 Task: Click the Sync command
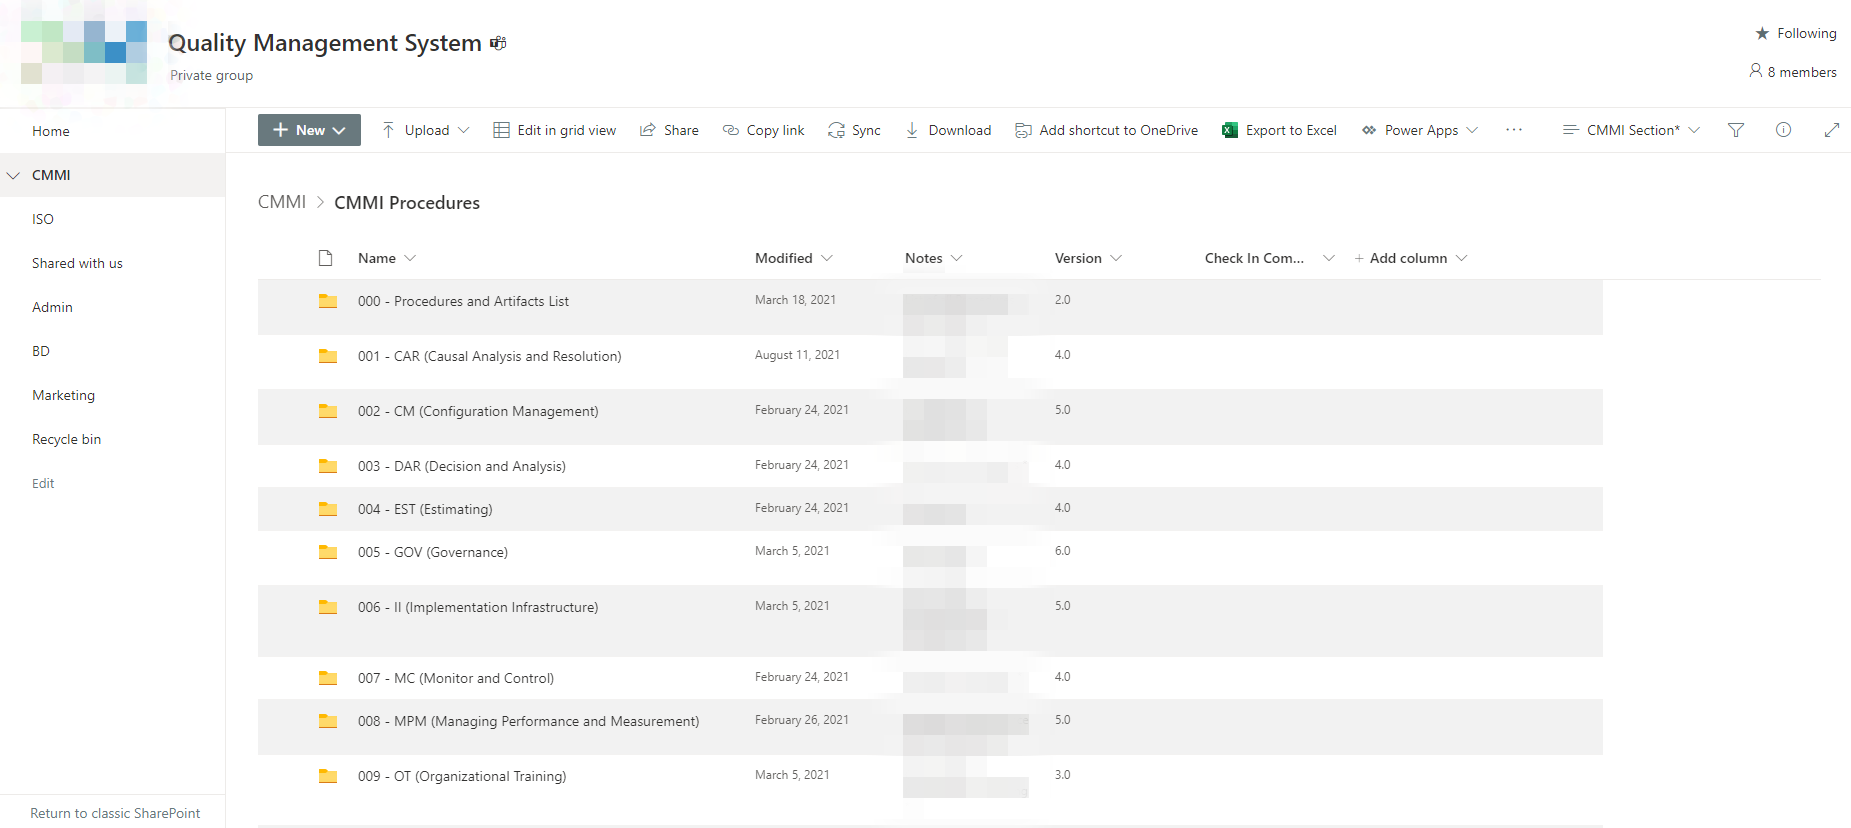pos(855,130)
